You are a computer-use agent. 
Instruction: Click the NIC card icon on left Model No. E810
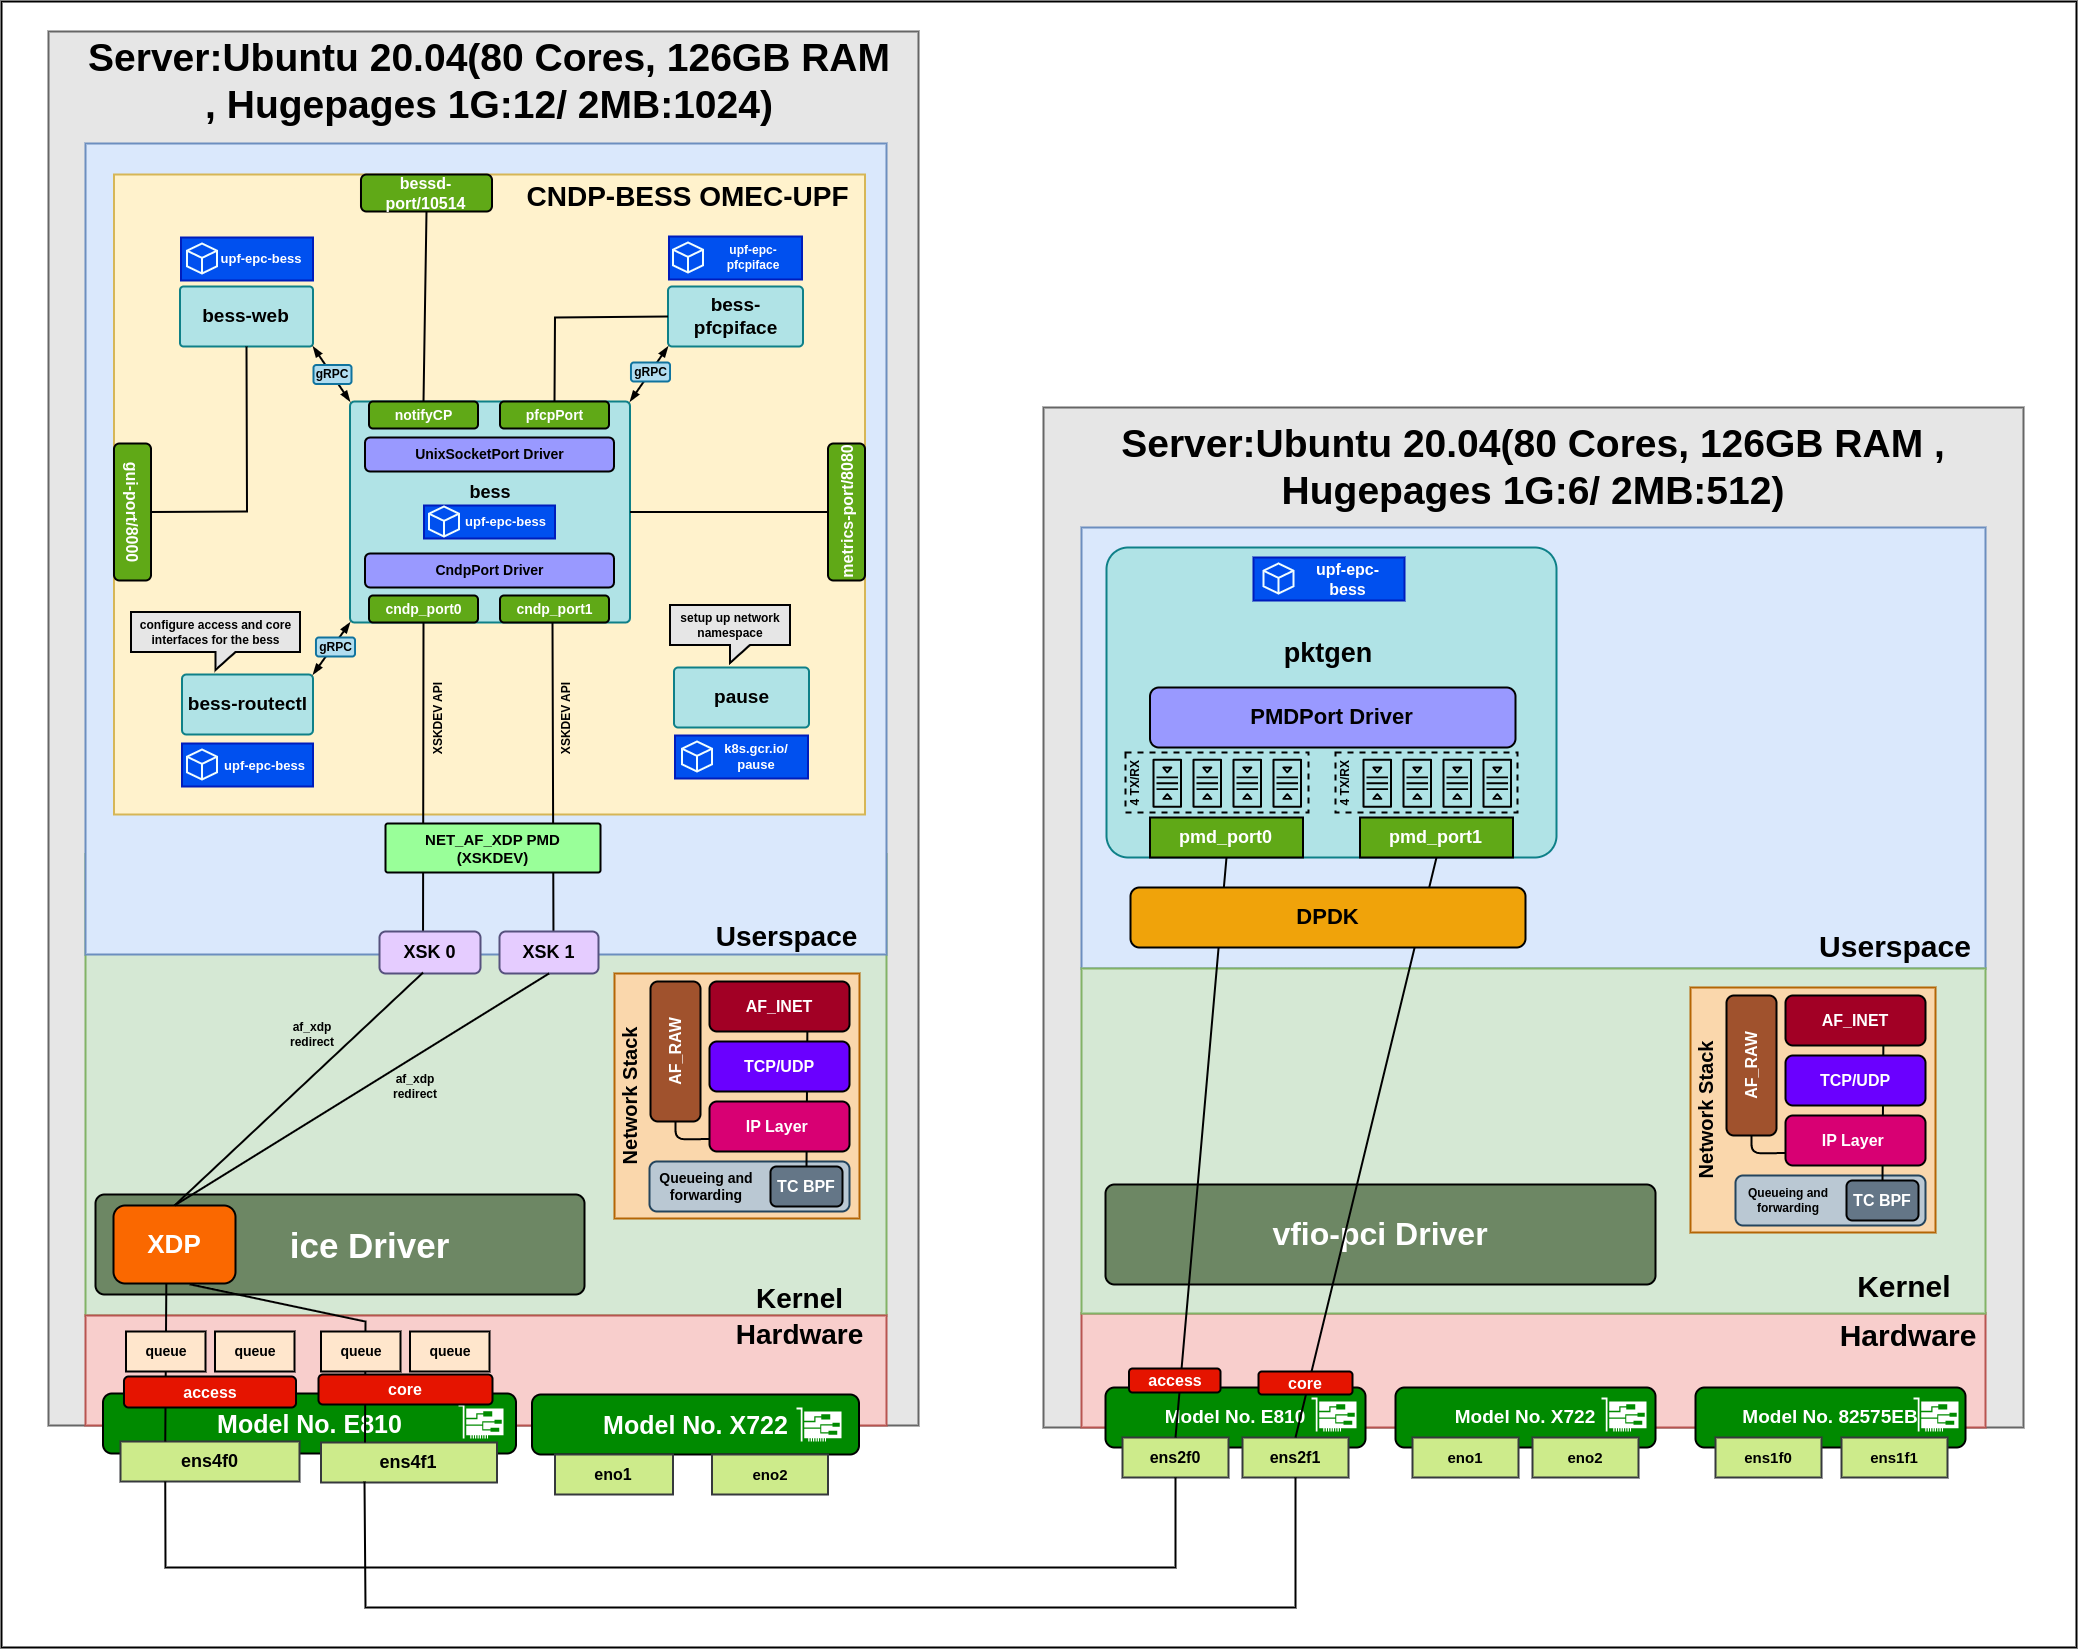tap(484, 1422)
